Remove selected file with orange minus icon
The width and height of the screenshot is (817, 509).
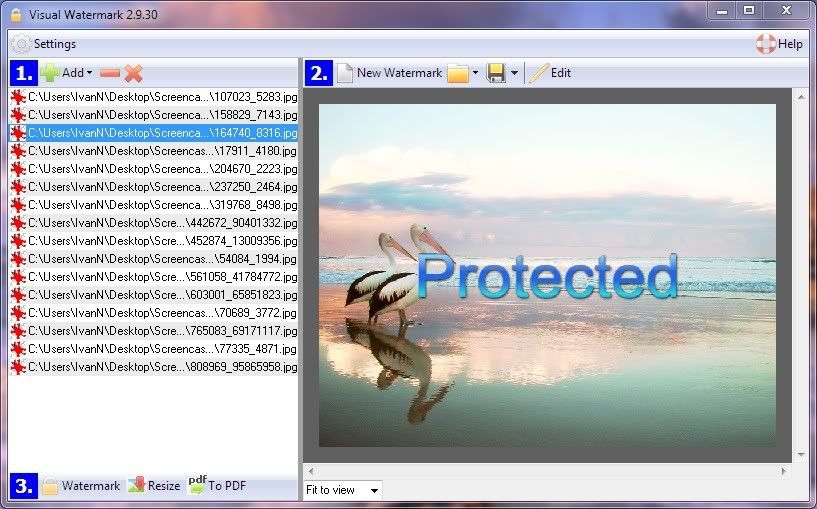click(110, 73)
